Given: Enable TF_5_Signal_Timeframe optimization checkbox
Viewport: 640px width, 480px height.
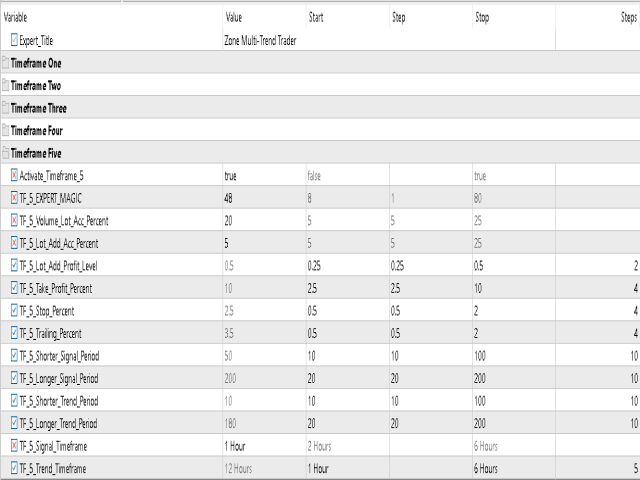Looking at the screenshot, I should [x=14, y=446].
